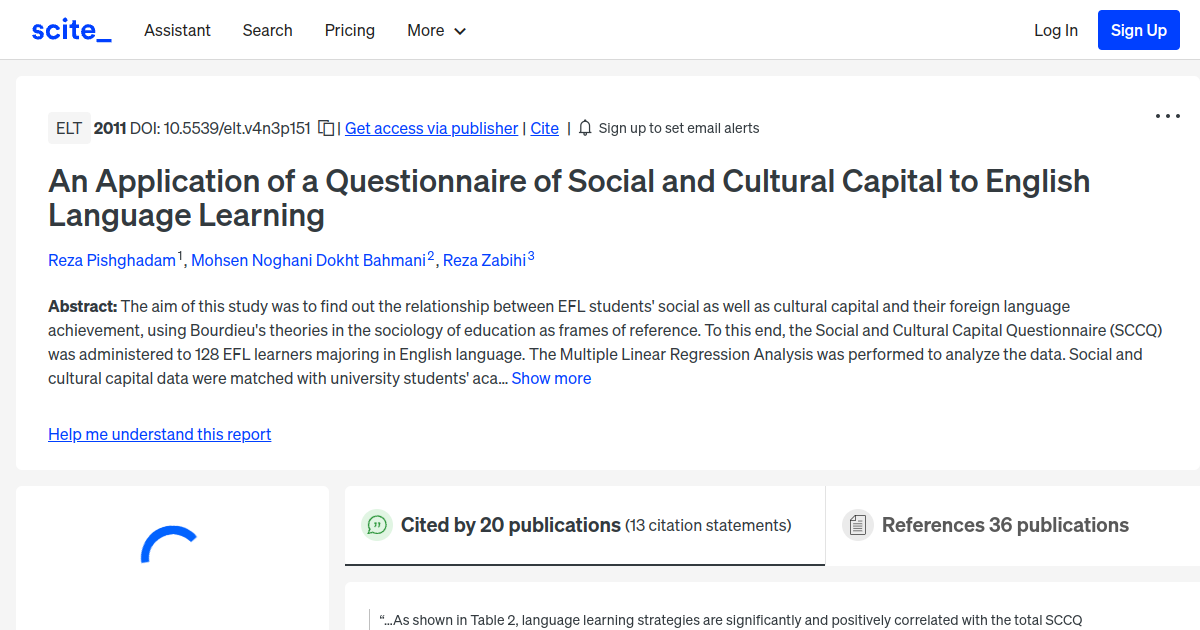Open Get access via publisher link
This screenshot has width=1200, height=630.
(431, 128)
